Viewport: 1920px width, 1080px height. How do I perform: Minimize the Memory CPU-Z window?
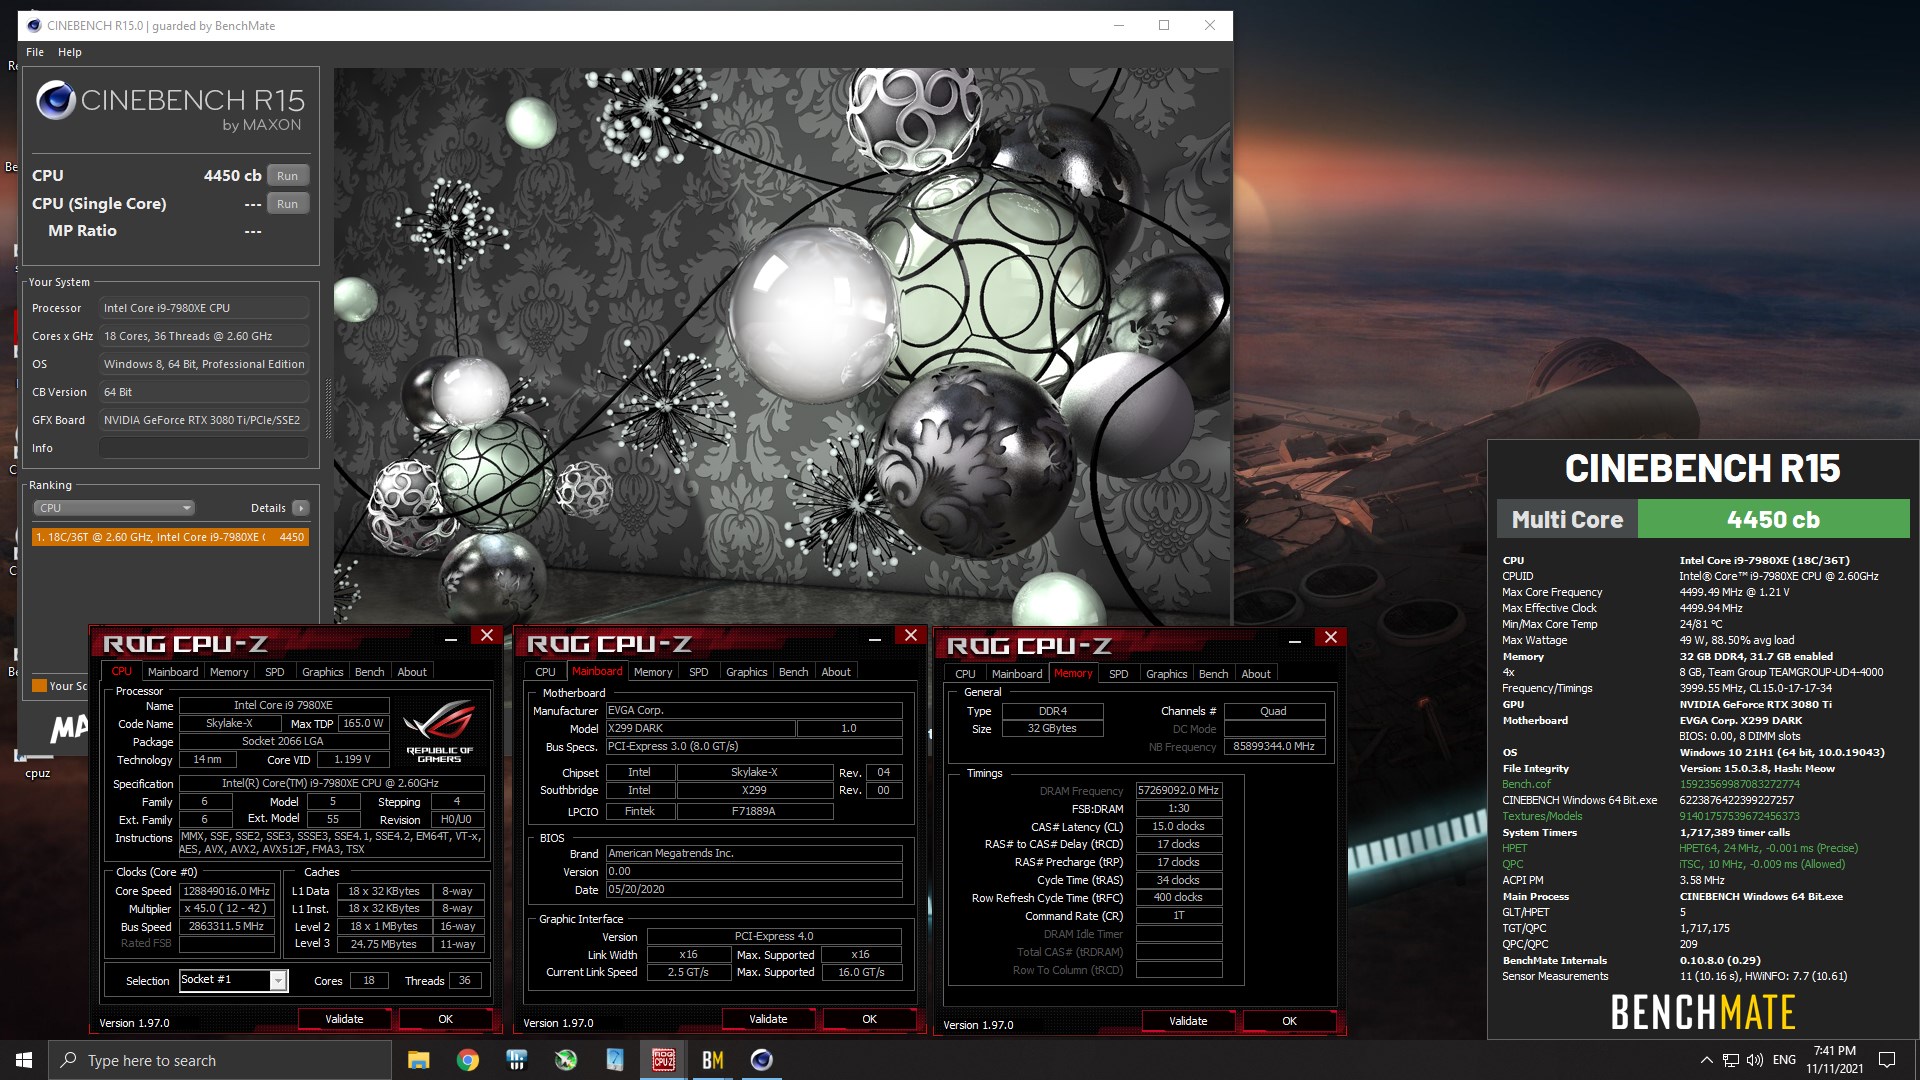[1295, 640]
